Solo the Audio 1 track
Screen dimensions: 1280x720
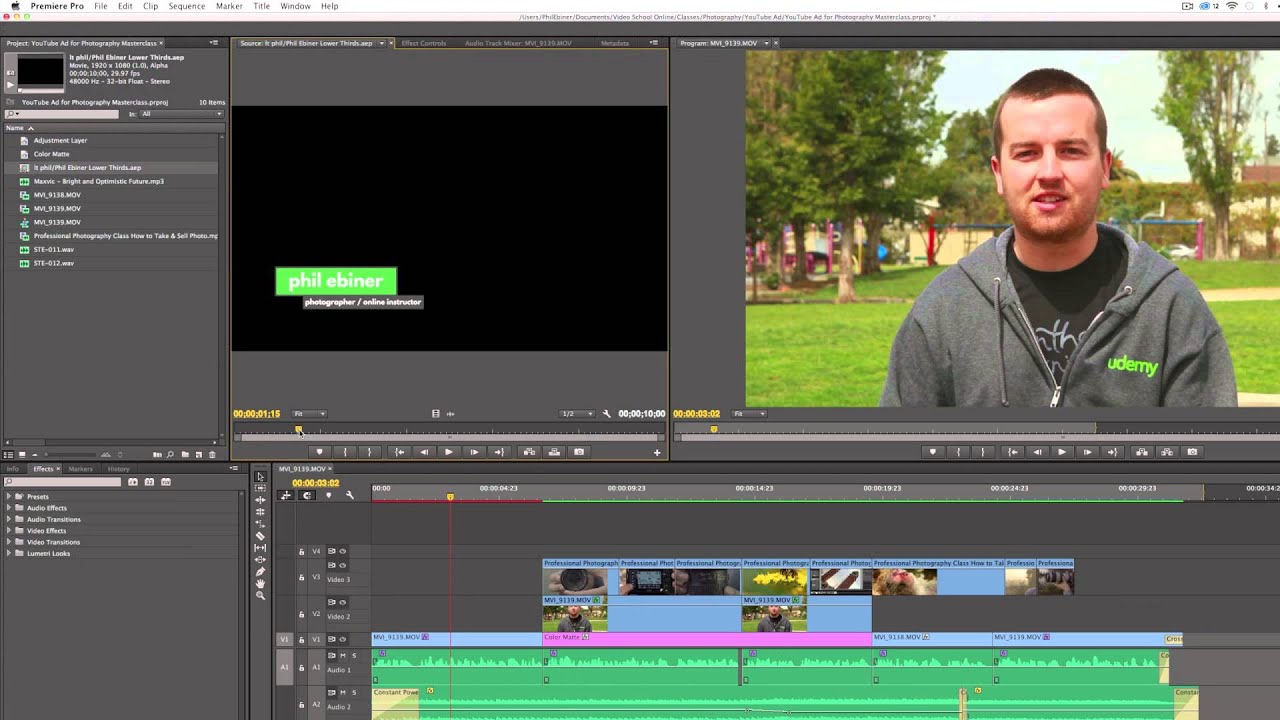point(354,655)
